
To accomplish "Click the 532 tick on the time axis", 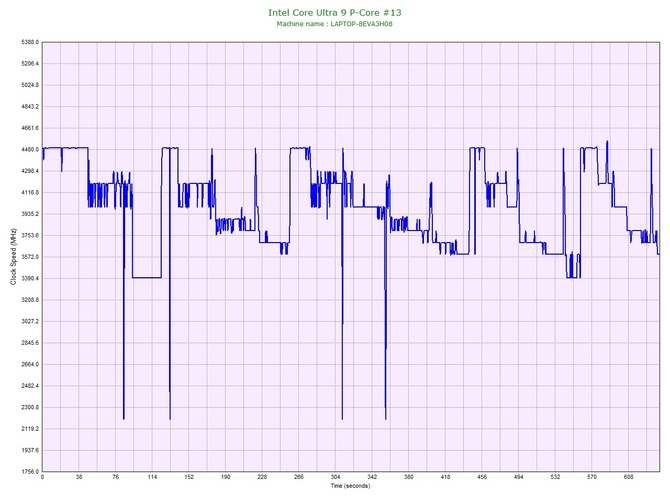I will (555, 477).
